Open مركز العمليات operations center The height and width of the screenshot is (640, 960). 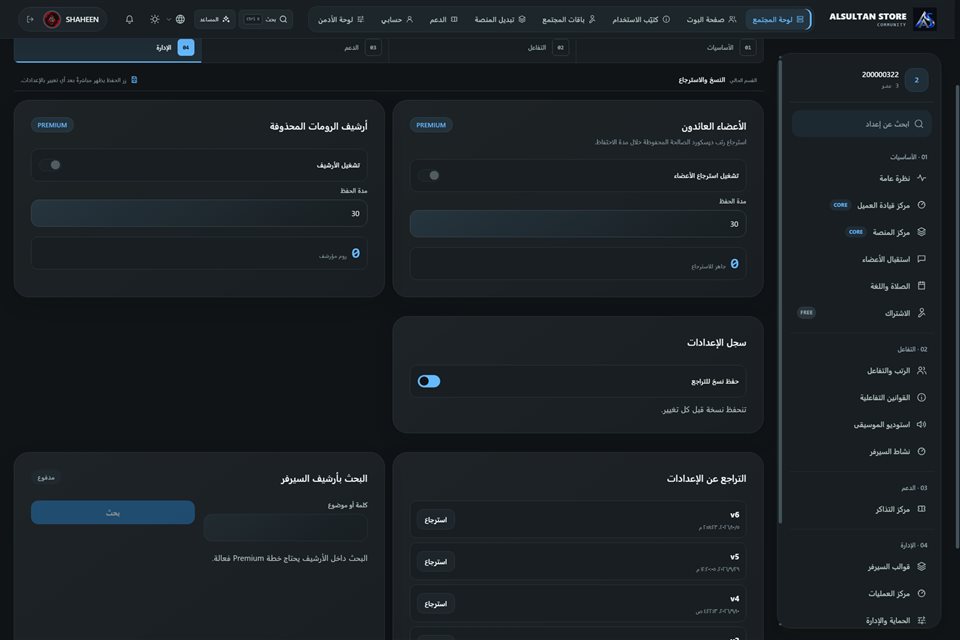point(861,593)
